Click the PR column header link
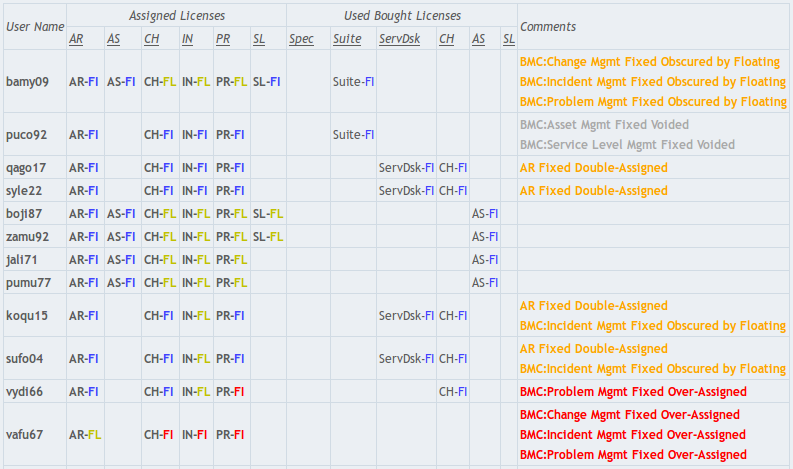Viewport: 793px width, 469px height. 222,39
